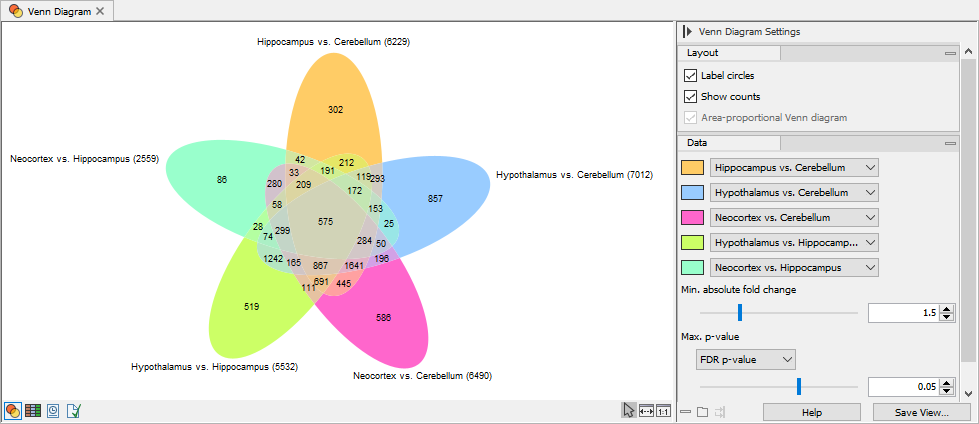Click the Help button
This screenshot has height=424, width=979.
click(811, 412)
